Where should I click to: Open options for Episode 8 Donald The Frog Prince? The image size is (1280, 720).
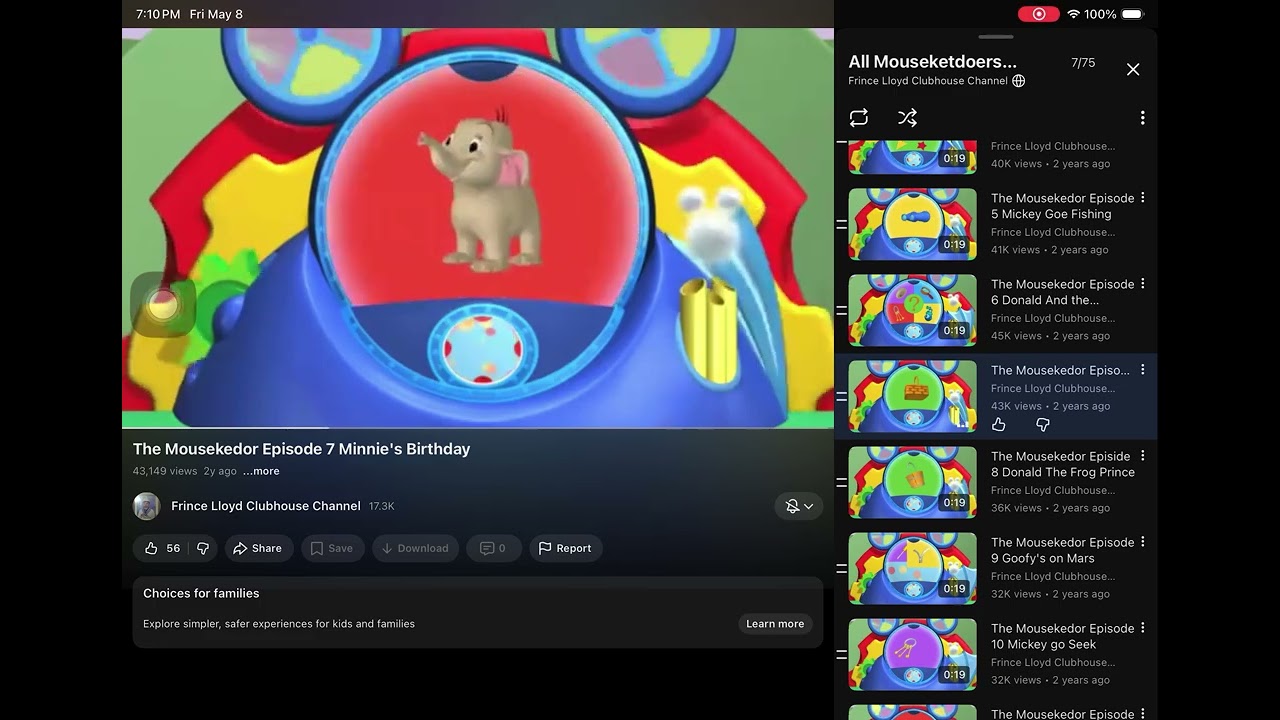pyautogui.click(x=1143, y=456)
